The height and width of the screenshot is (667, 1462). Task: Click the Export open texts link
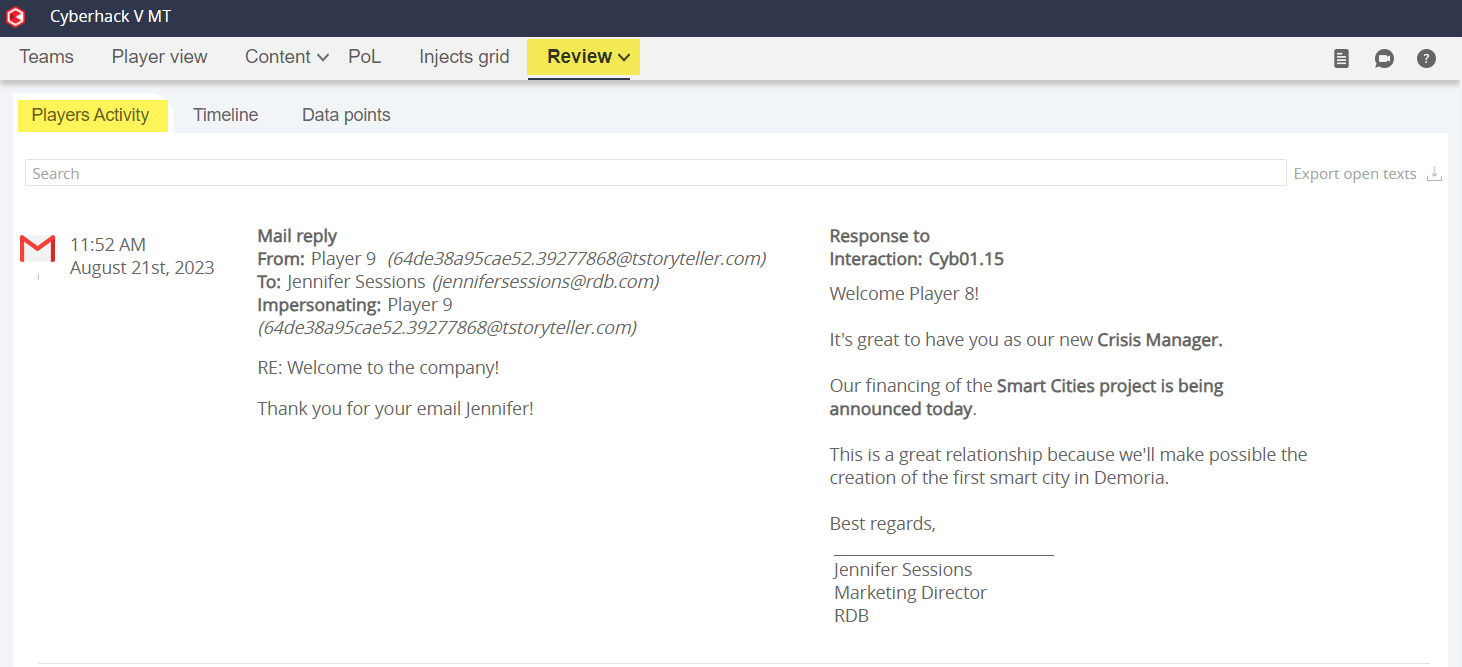pyautogui.click(x=1354, y=174)
